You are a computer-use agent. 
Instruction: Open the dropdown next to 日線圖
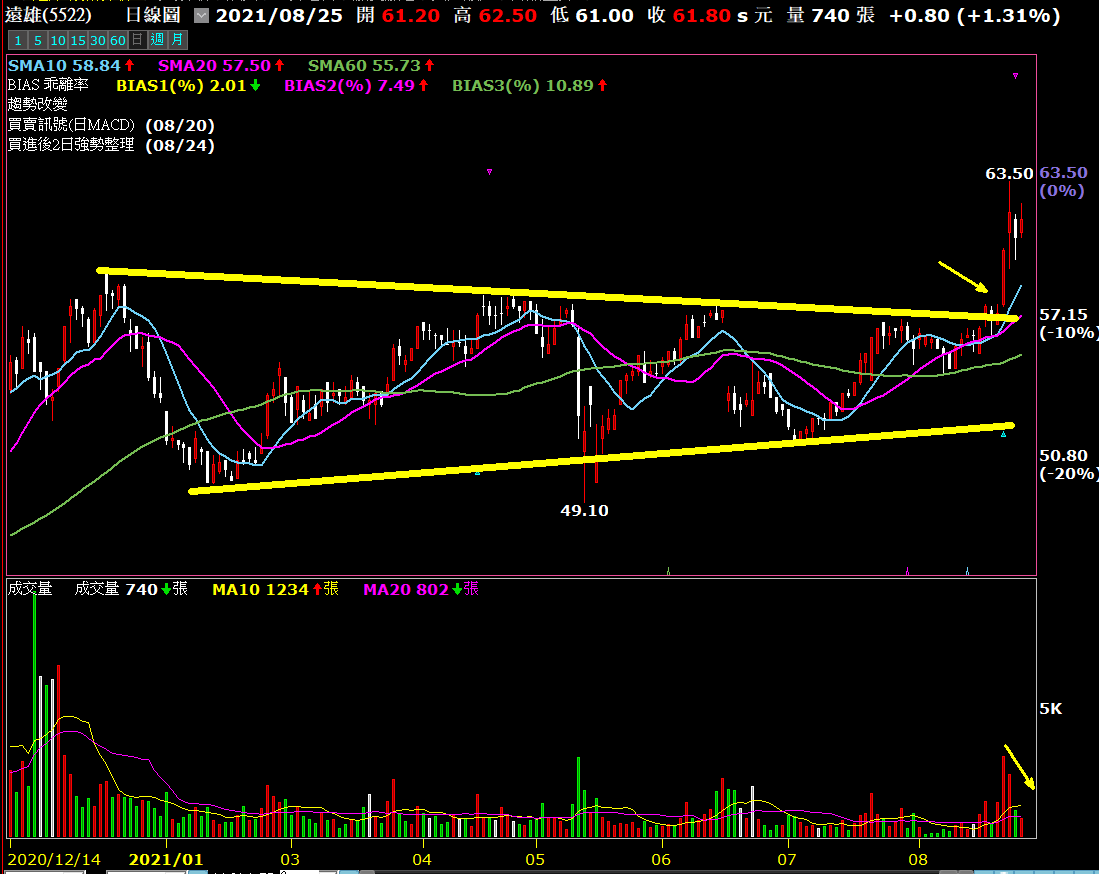(201, 16)
